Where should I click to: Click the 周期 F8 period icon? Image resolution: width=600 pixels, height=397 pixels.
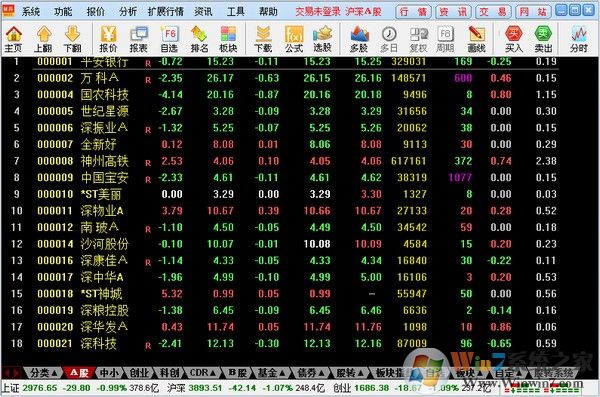coord(445,39)
